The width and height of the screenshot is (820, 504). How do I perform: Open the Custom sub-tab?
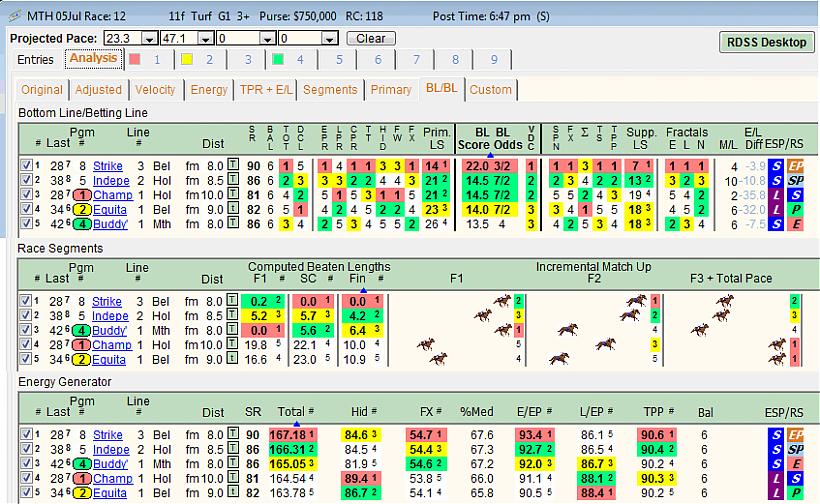(x=491, y=89)
